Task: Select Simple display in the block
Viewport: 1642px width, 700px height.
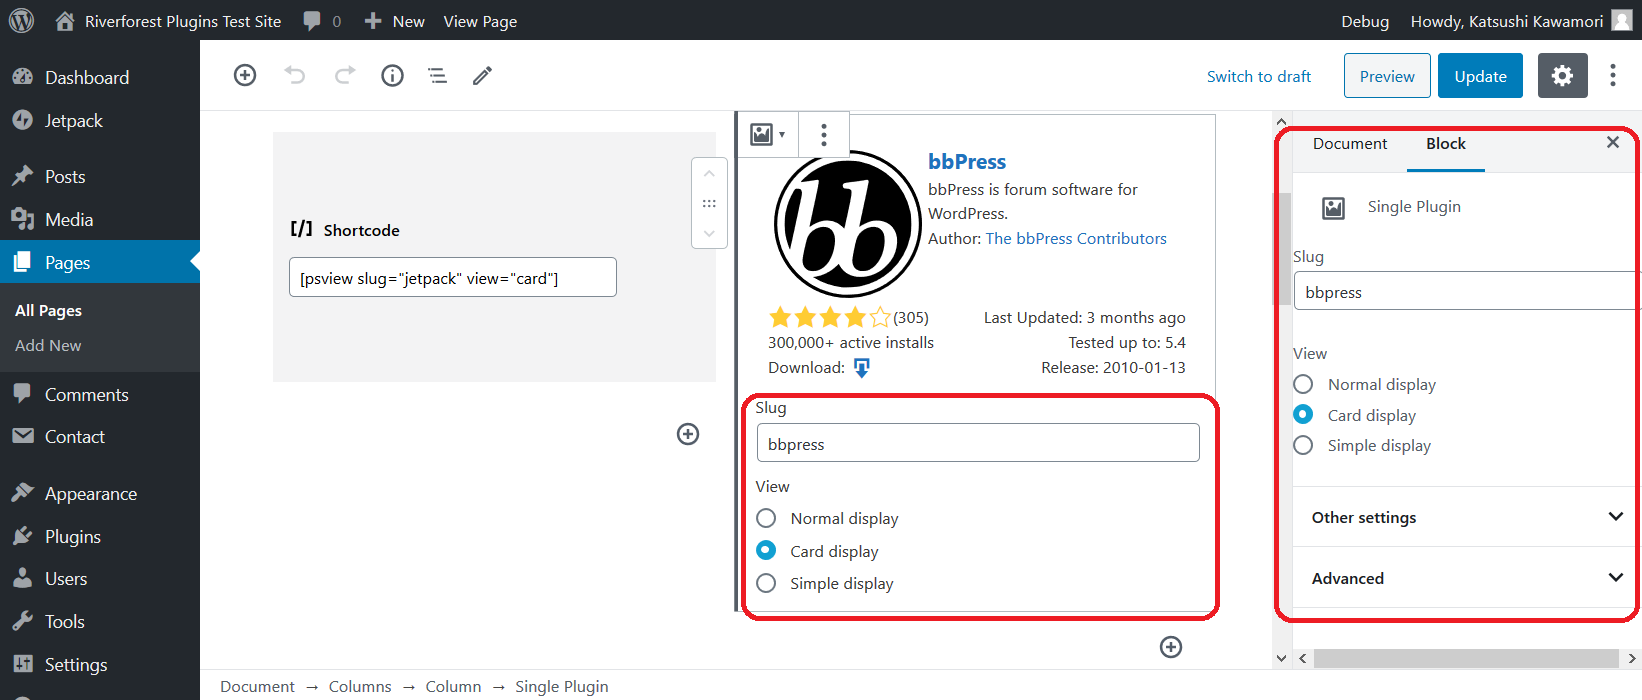Action: (766, 583)
